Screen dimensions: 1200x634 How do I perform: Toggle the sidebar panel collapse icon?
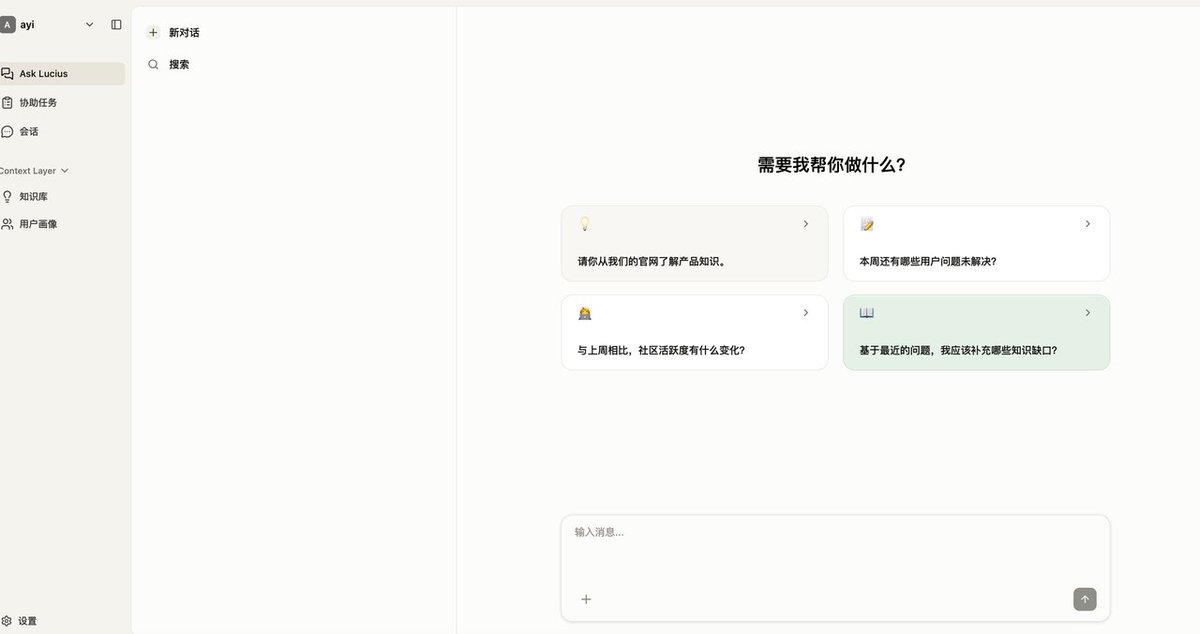point(116,24)
